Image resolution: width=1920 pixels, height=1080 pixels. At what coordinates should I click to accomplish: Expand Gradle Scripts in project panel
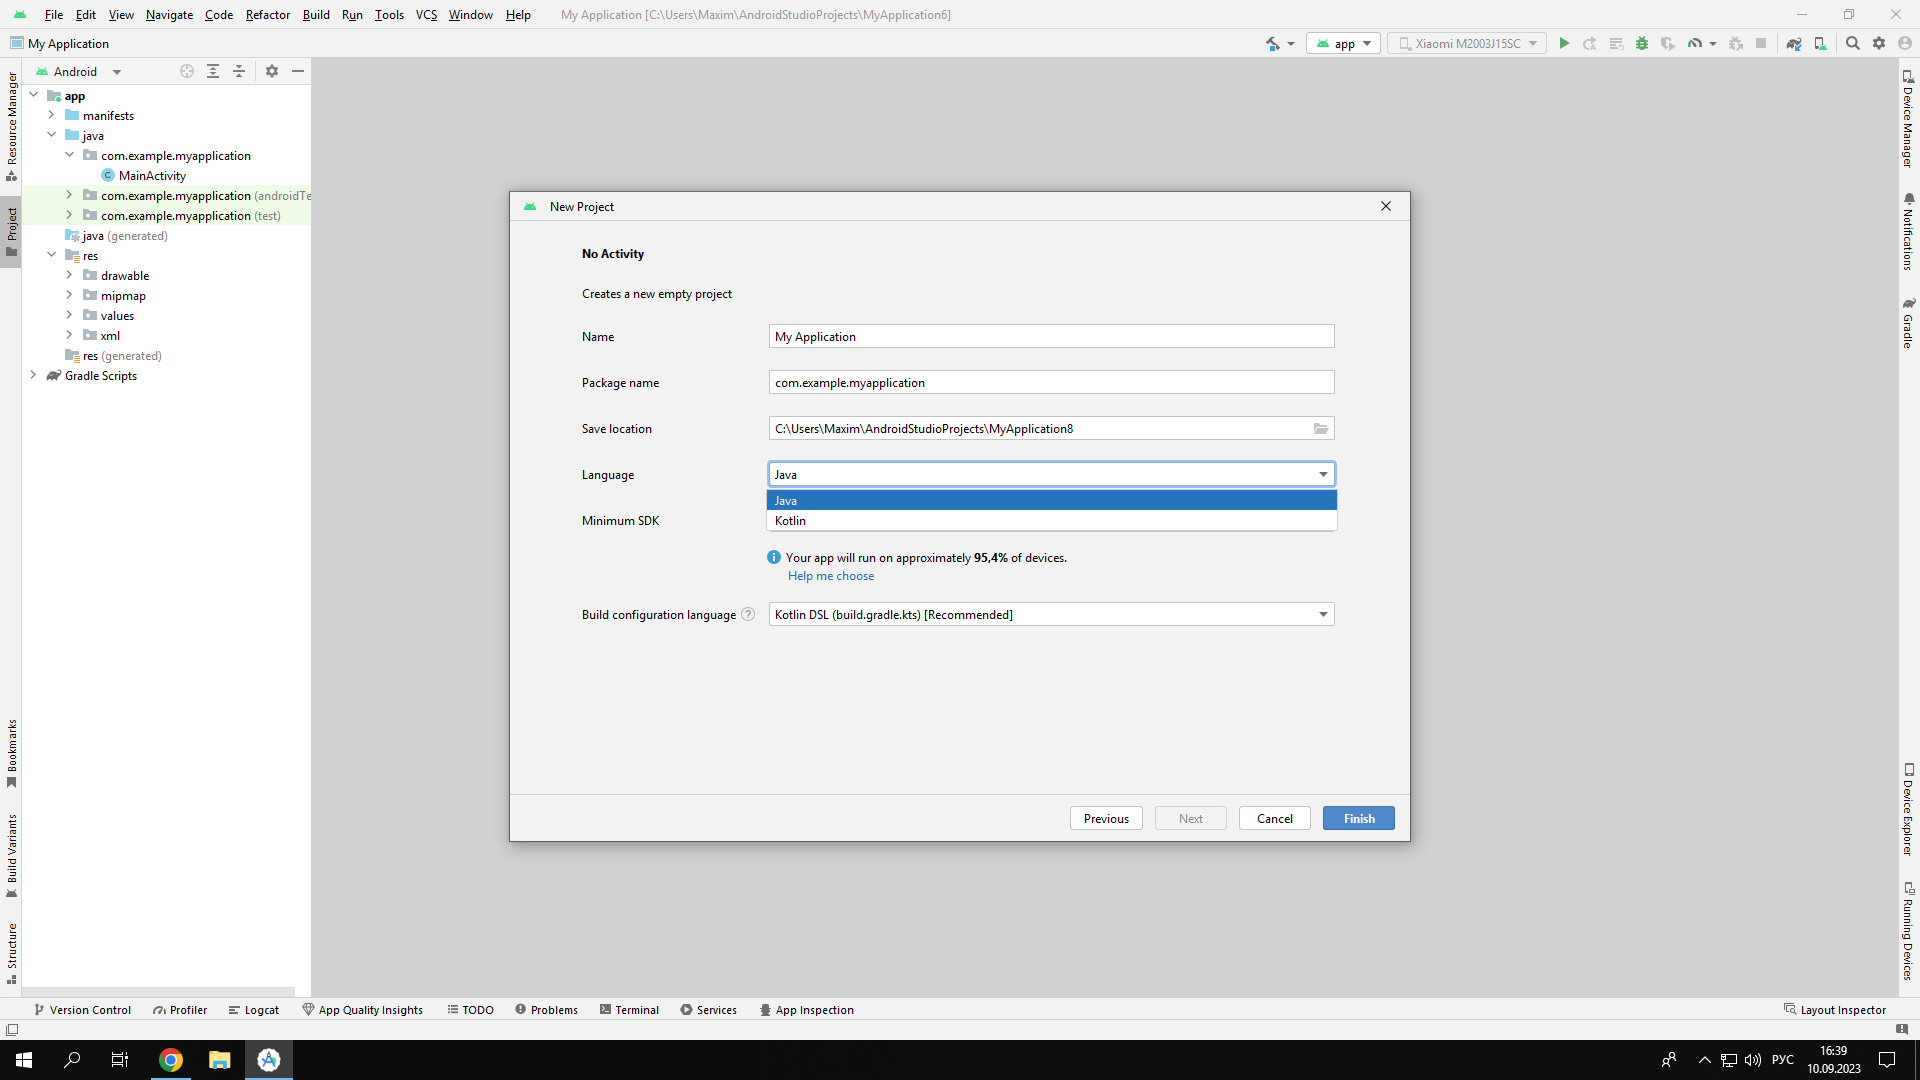pyautogui.click(x=32, y=376)
